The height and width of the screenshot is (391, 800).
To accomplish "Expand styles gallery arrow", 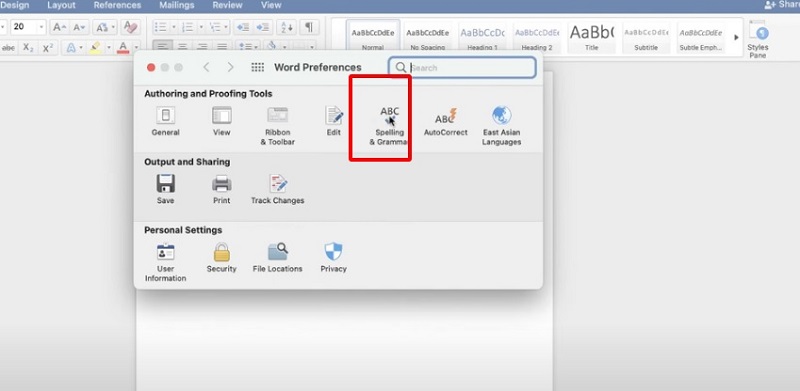I will point(736,37).
